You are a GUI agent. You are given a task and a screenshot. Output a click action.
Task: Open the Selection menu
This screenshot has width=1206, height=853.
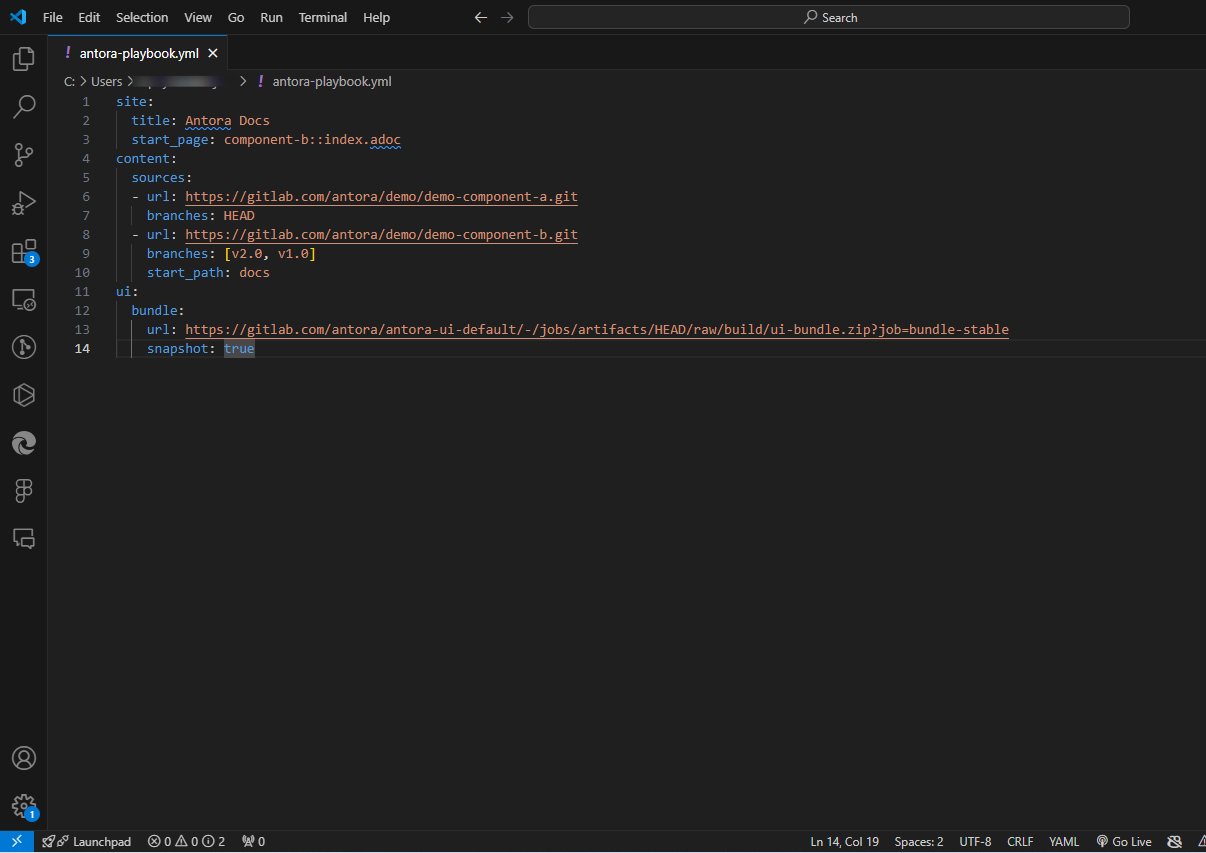pos(142,17)
